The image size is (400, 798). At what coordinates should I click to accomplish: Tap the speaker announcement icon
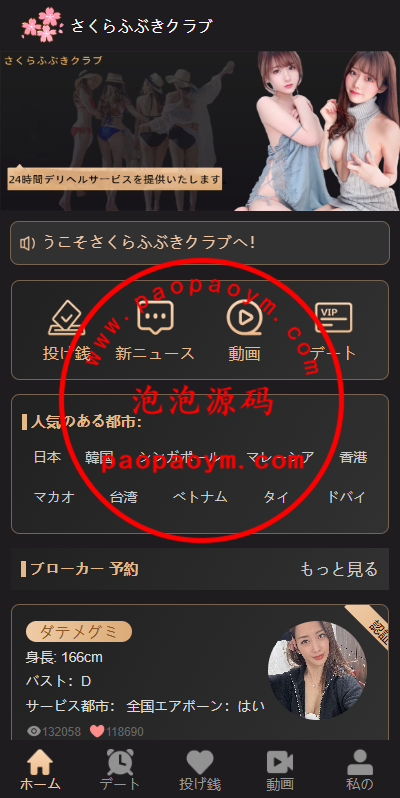click(27, 243)
